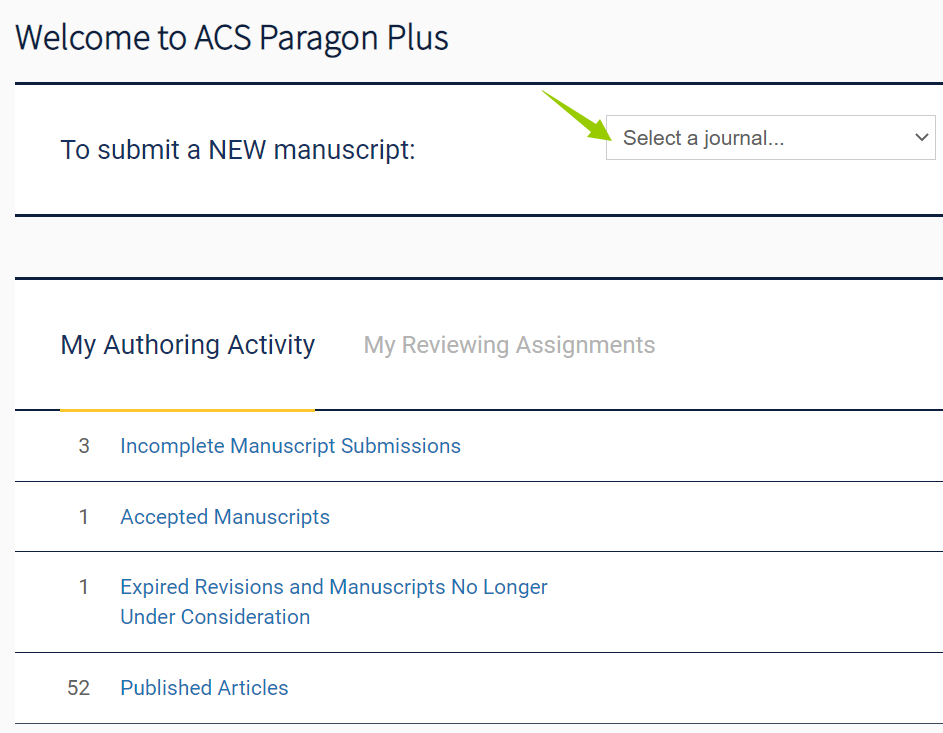Click the Welcome to ACS Paragon Plus heading
The width and height of the screenshot is (943, 733).
[x=232, y=38]
